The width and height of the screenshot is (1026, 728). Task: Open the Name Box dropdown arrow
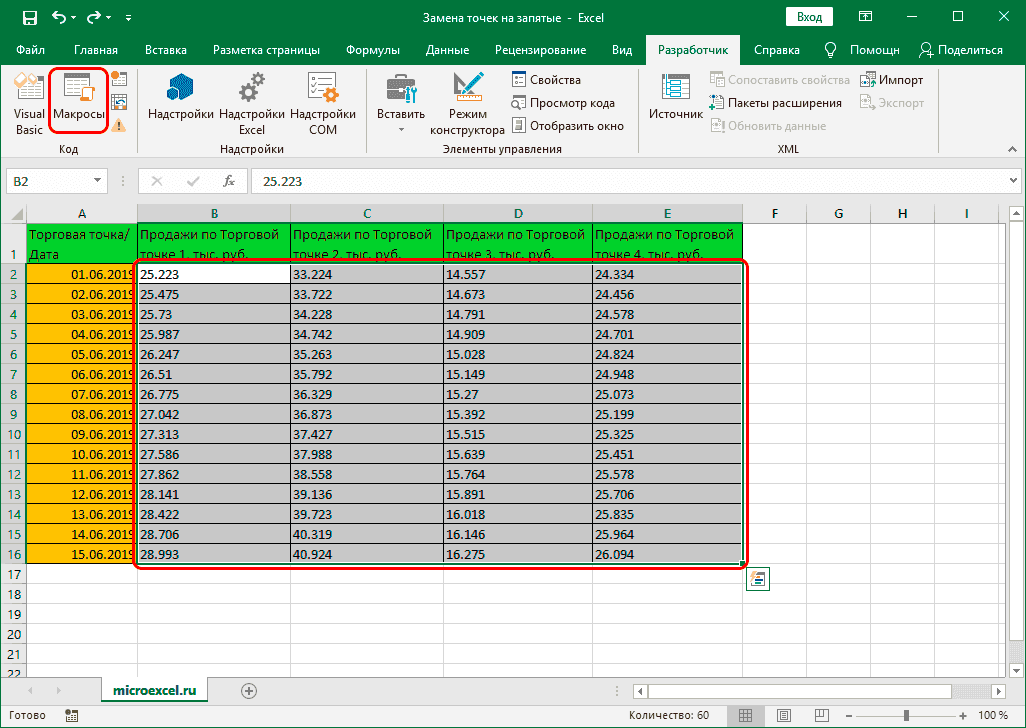pyautogui.click(x=97, y=181)
